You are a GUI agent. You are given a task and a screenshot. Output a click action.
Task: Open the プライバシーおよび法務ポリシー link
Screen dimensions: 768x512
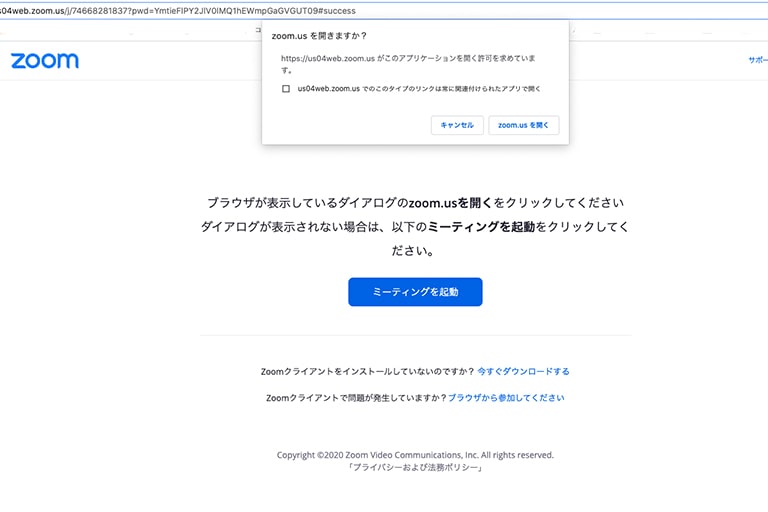[415, 467]
